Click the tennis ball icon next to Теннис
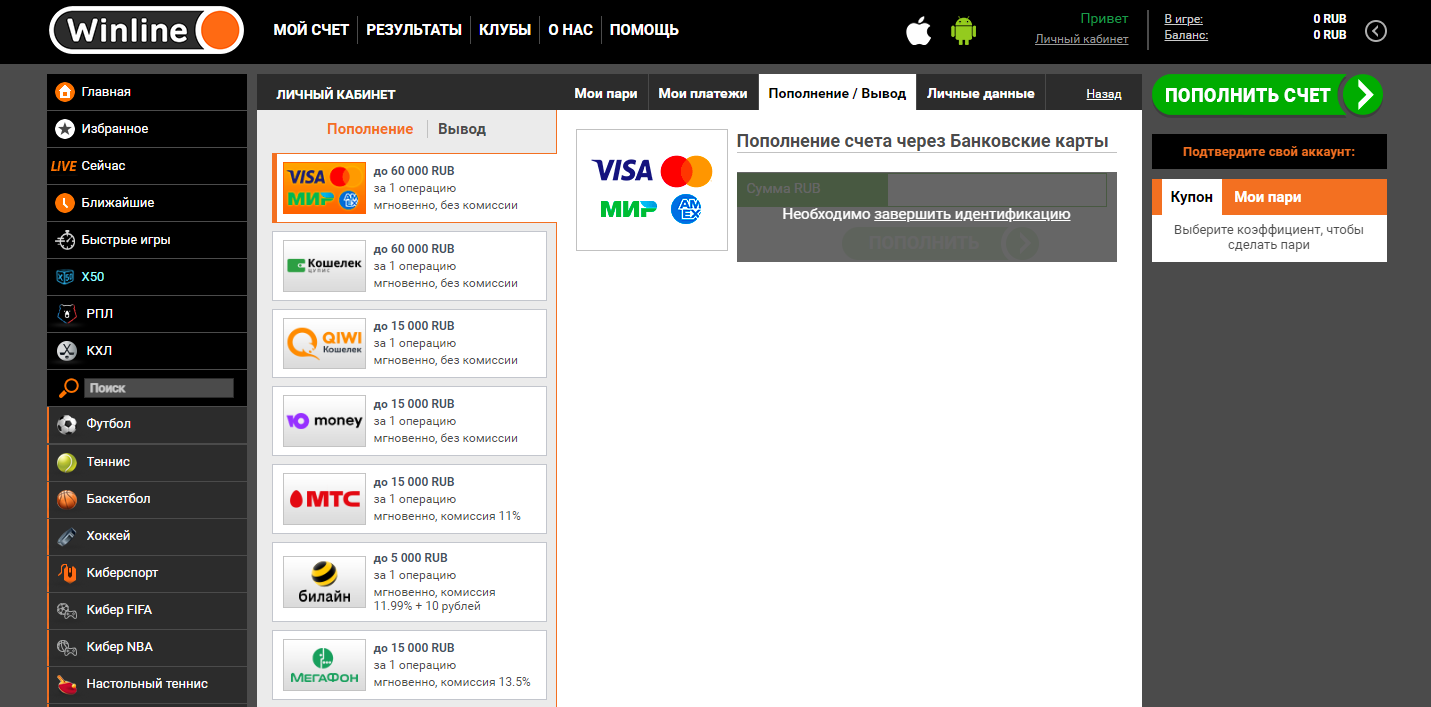 [67, 462]
